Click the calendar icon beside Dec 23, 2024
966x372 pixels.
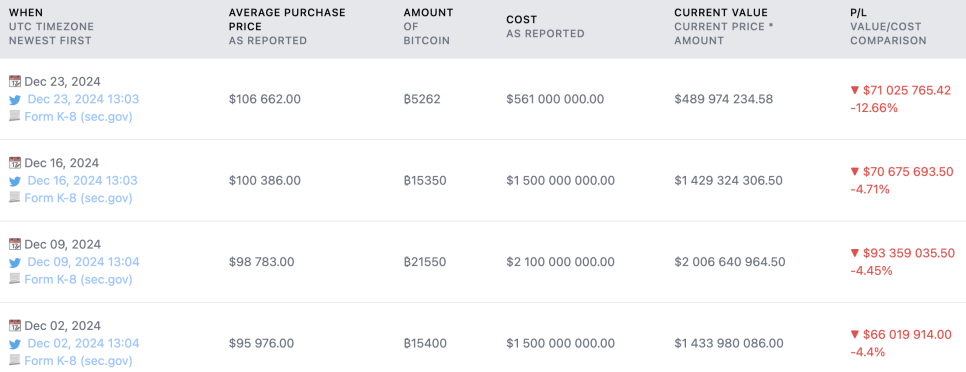pos(15,81)
